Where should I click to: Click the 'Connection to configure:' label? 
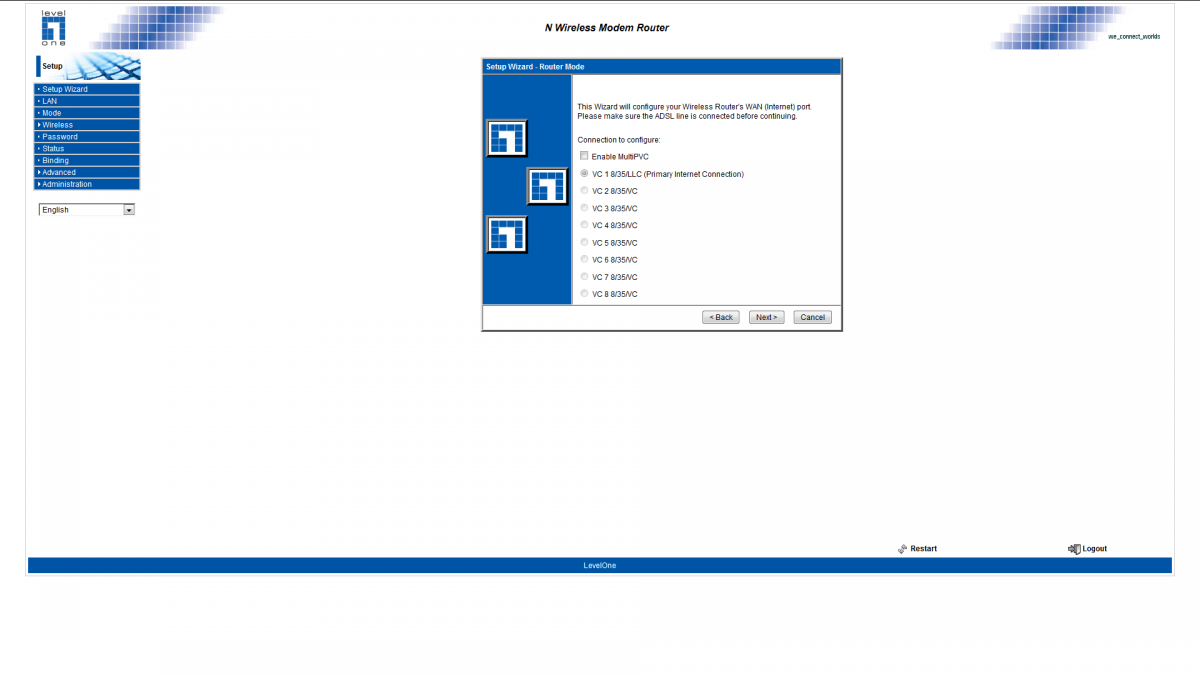tap(619, 139)
